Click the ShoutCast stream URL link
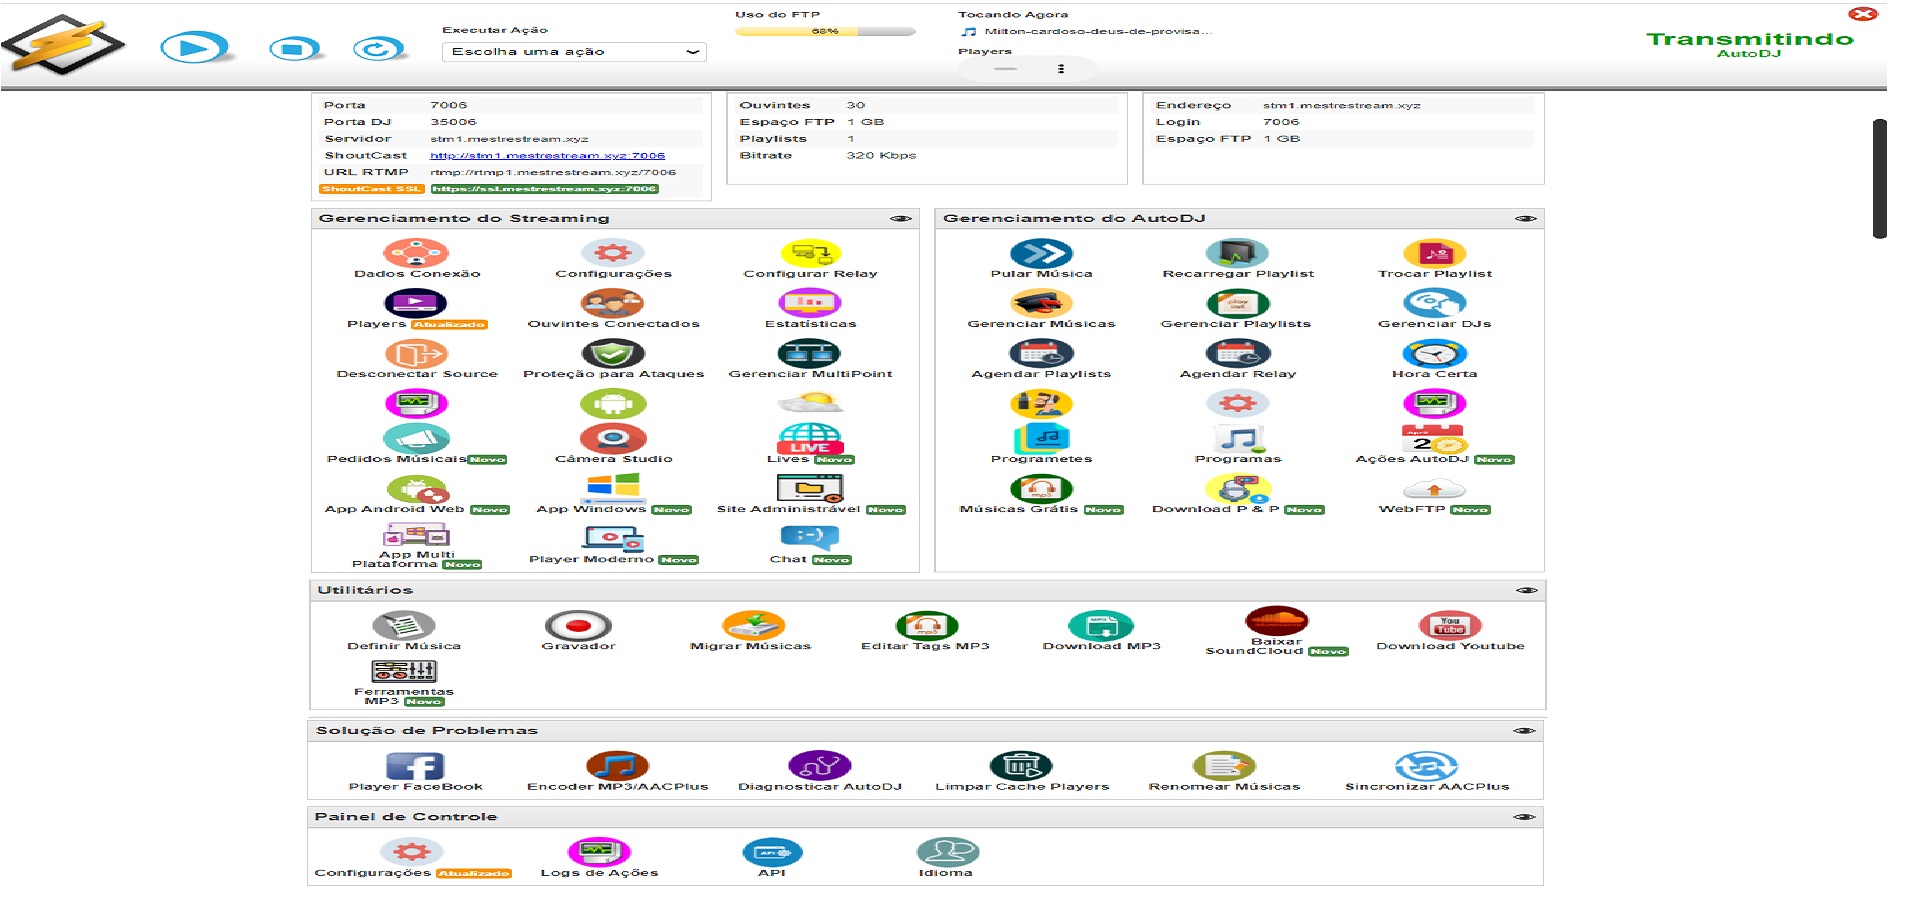The image size is (1920, 920). [547, 156]
